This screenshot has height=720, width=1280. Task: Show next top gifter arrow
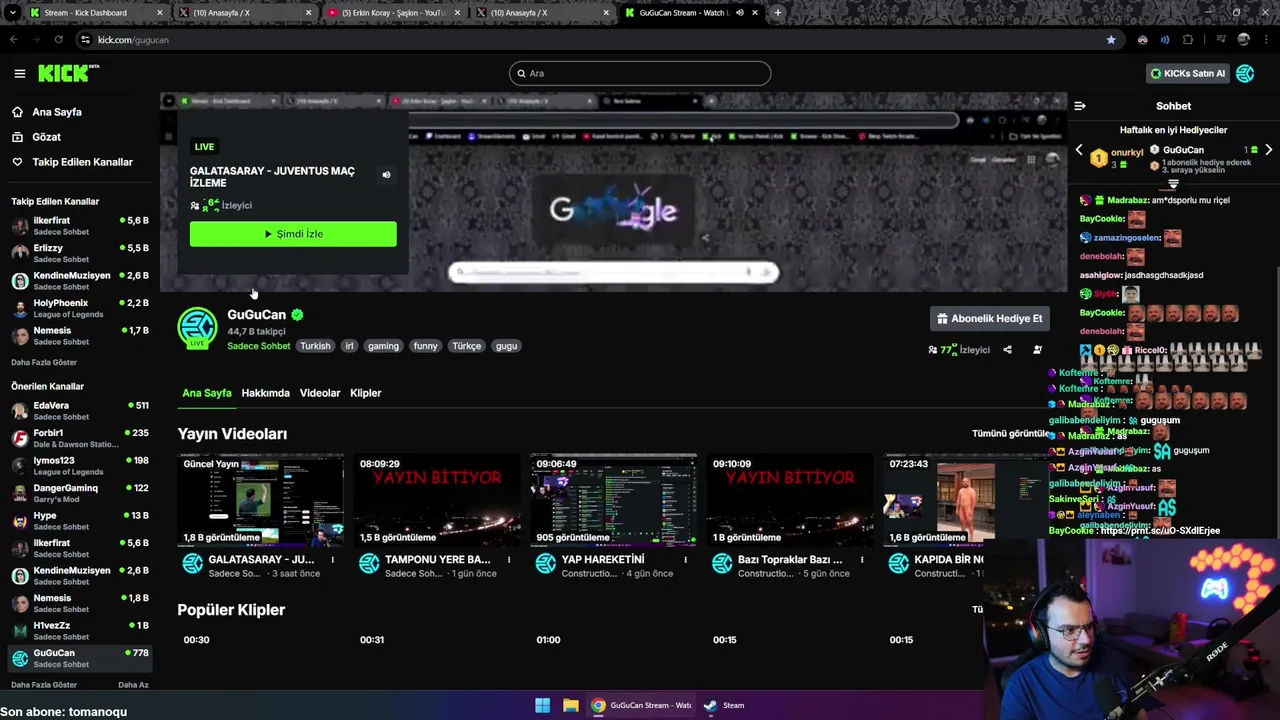pos(1268,150)
